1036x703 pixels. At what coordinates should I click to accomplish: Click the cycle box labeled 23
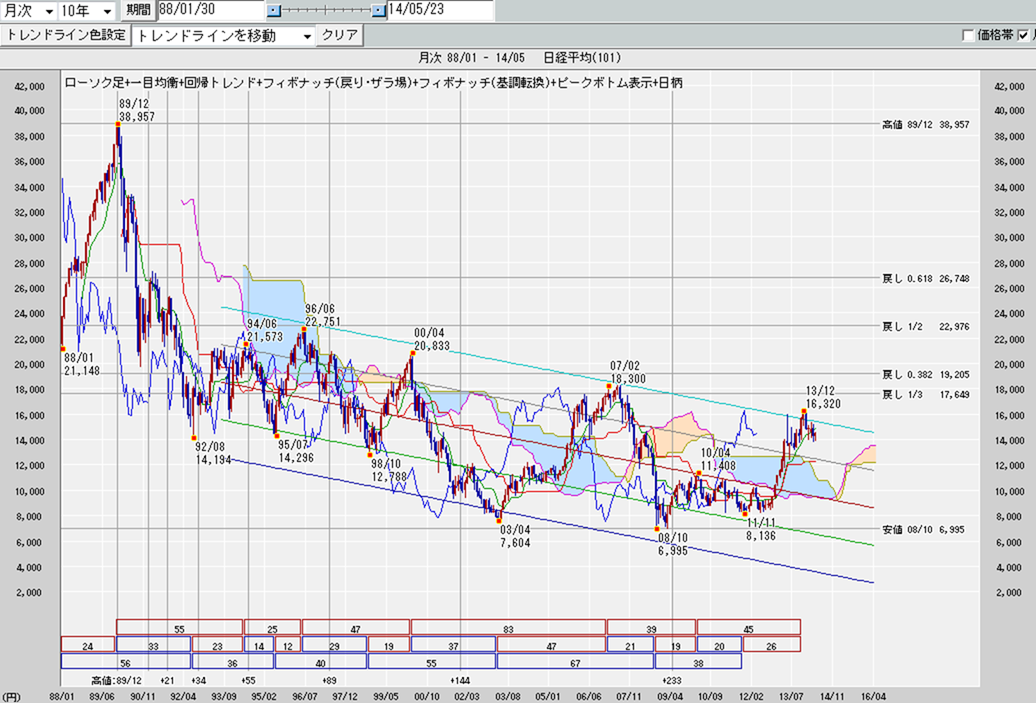(217, 645)
